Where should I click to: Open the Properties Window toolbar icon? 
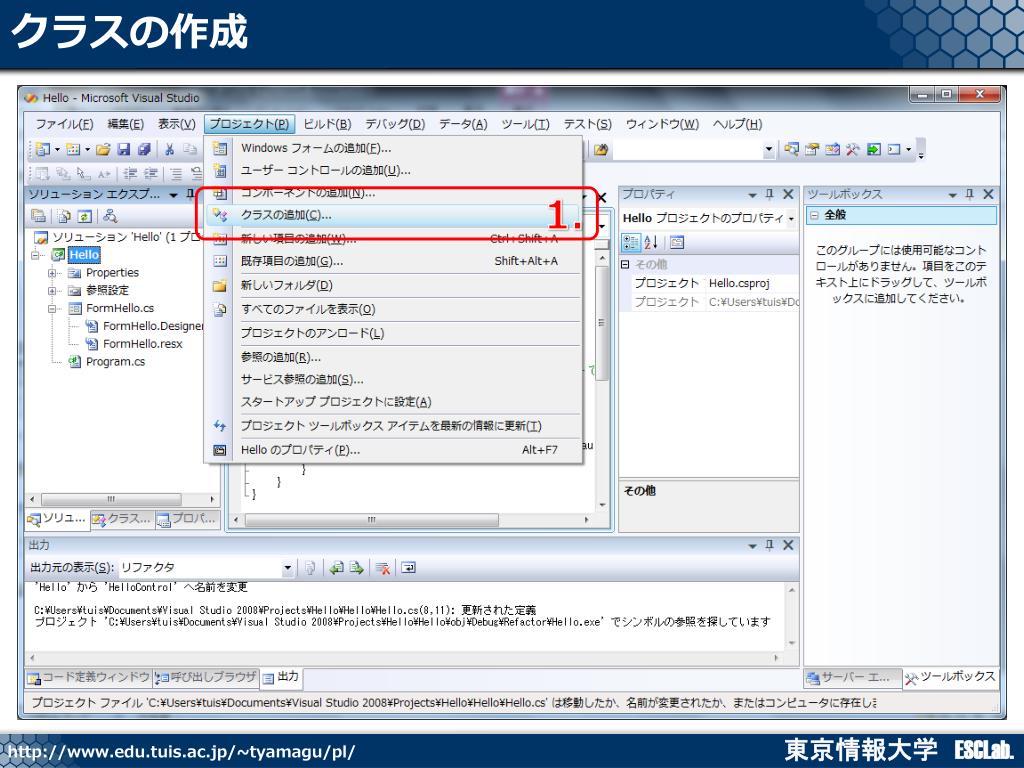[x=812, y=150]
